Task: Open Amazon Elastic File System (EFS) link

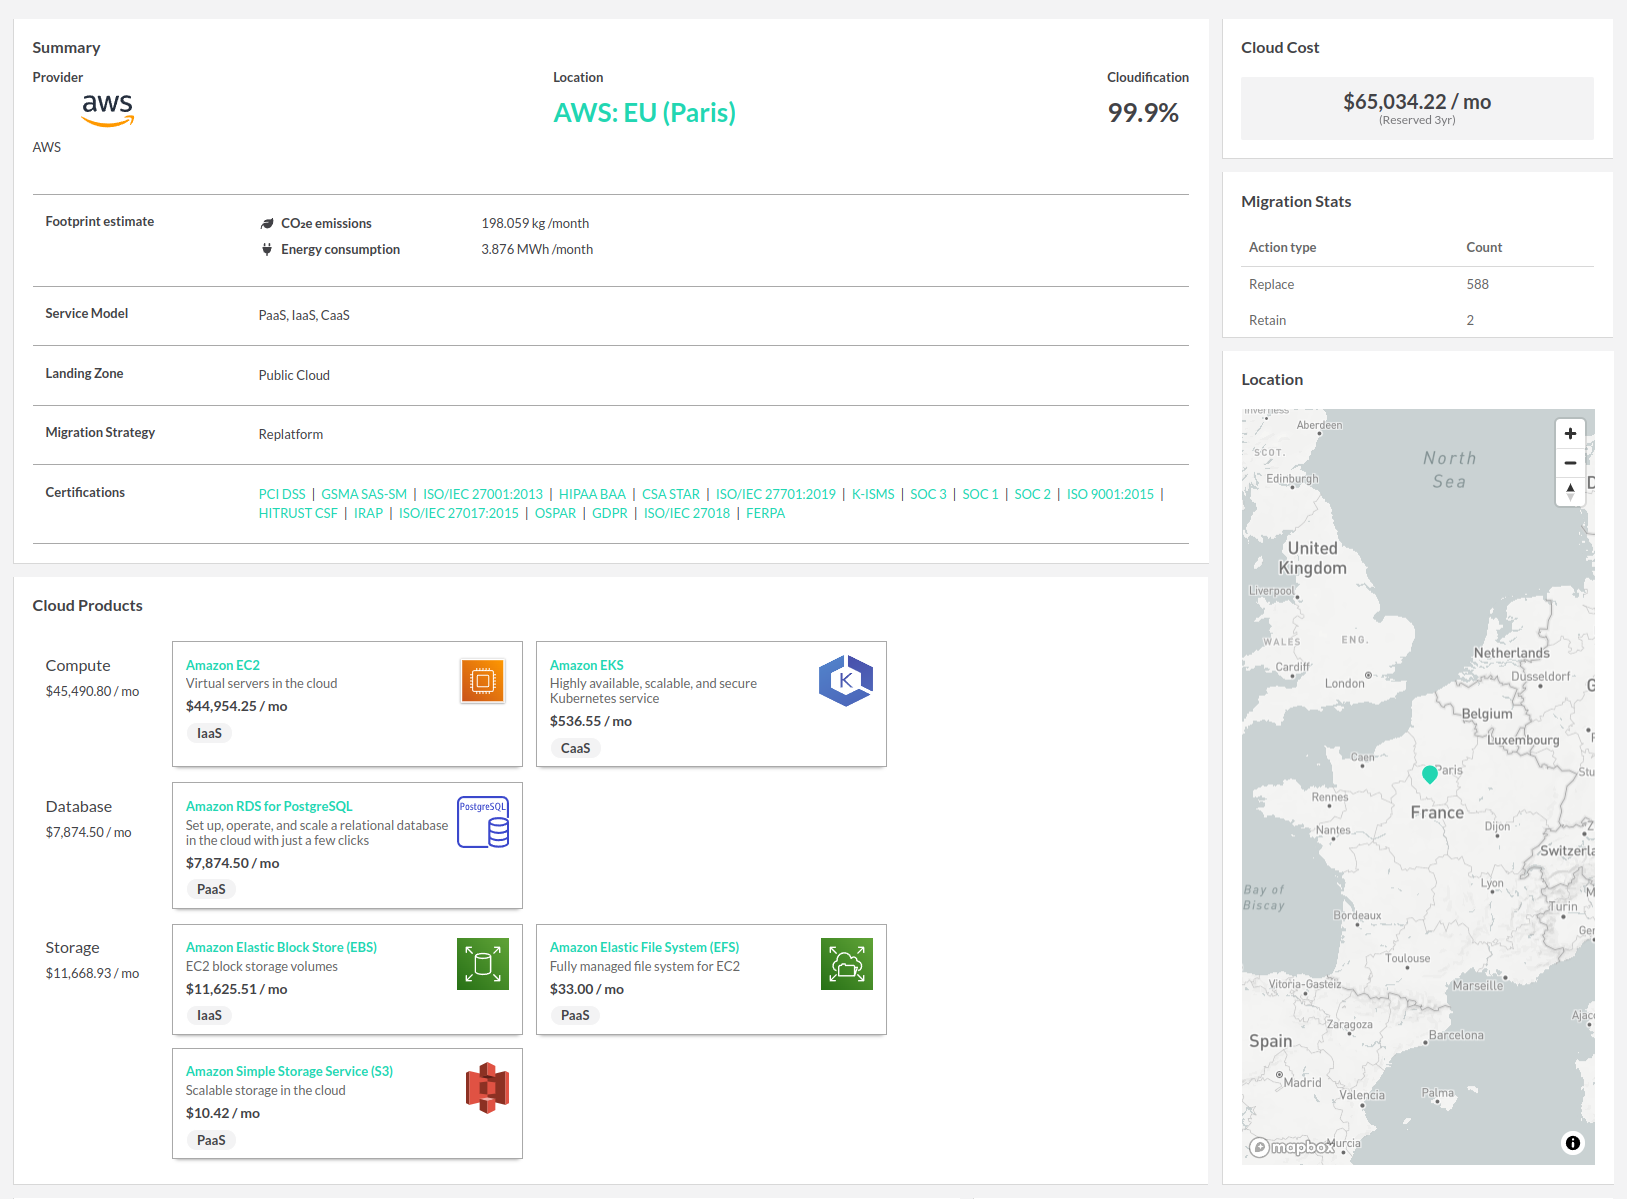Action: 645,947
